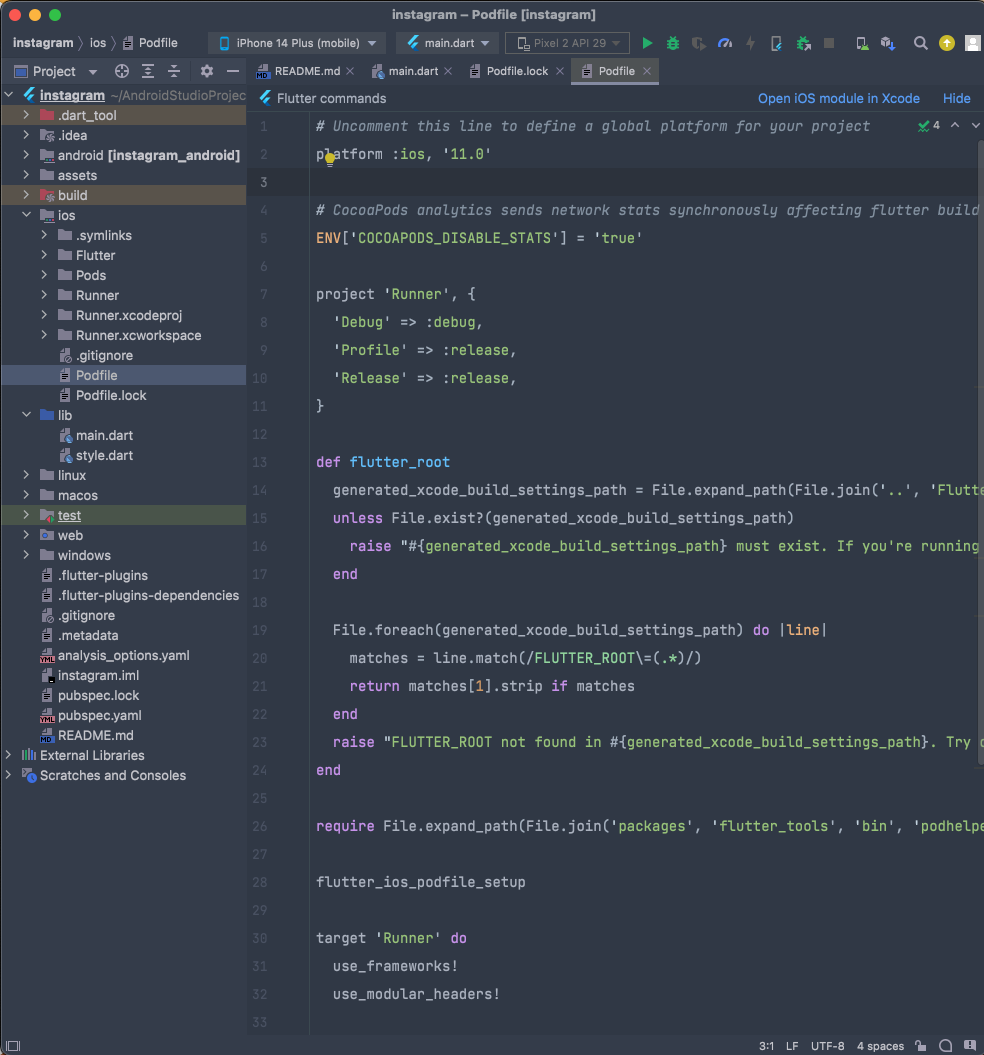Run the app with the green play button
The height and width of the screenshot is (1055, 984).
click(647, 43)
